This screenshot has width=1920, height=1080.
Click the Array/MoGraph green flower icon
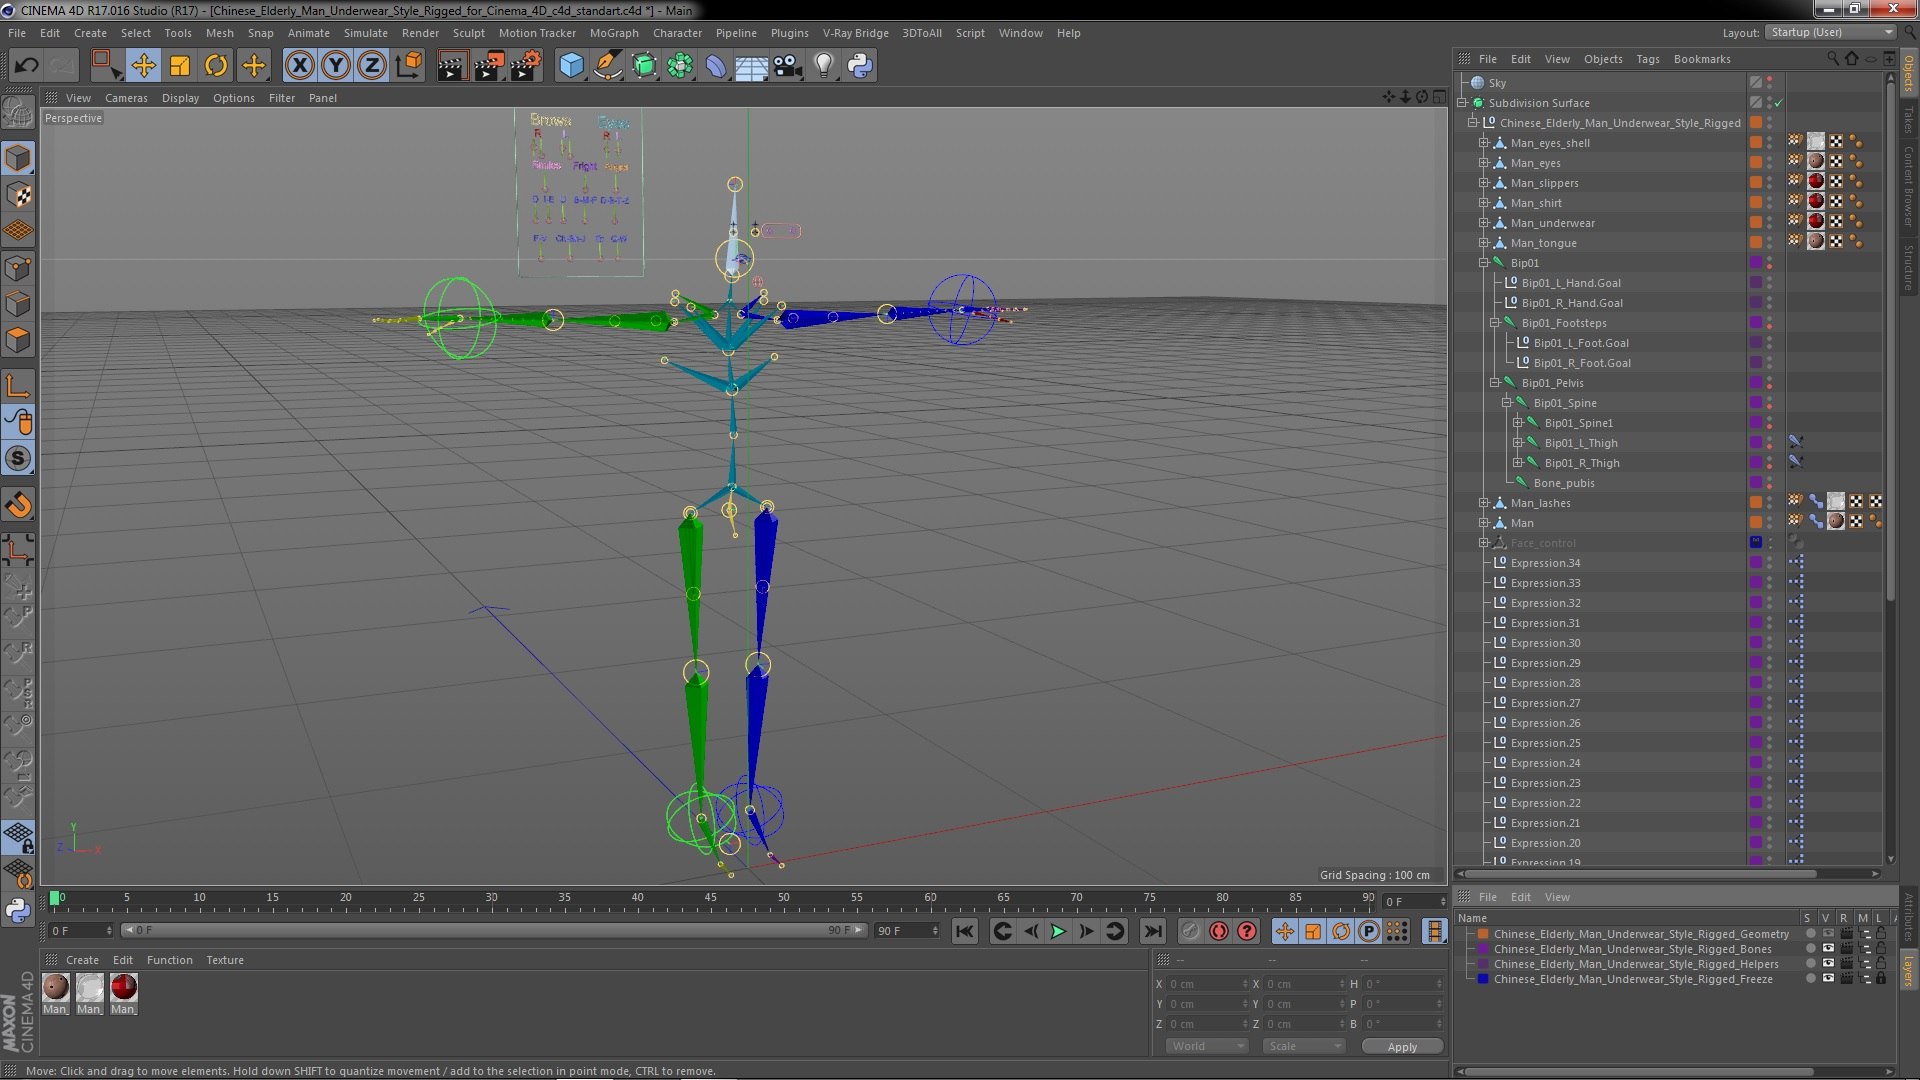point(679,66)
